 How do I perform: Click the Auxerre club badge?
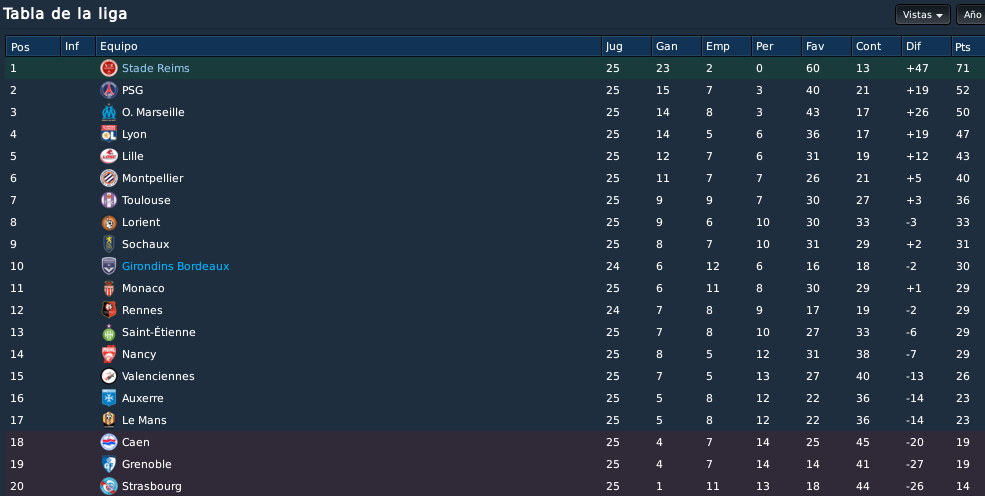coord(109,398)
